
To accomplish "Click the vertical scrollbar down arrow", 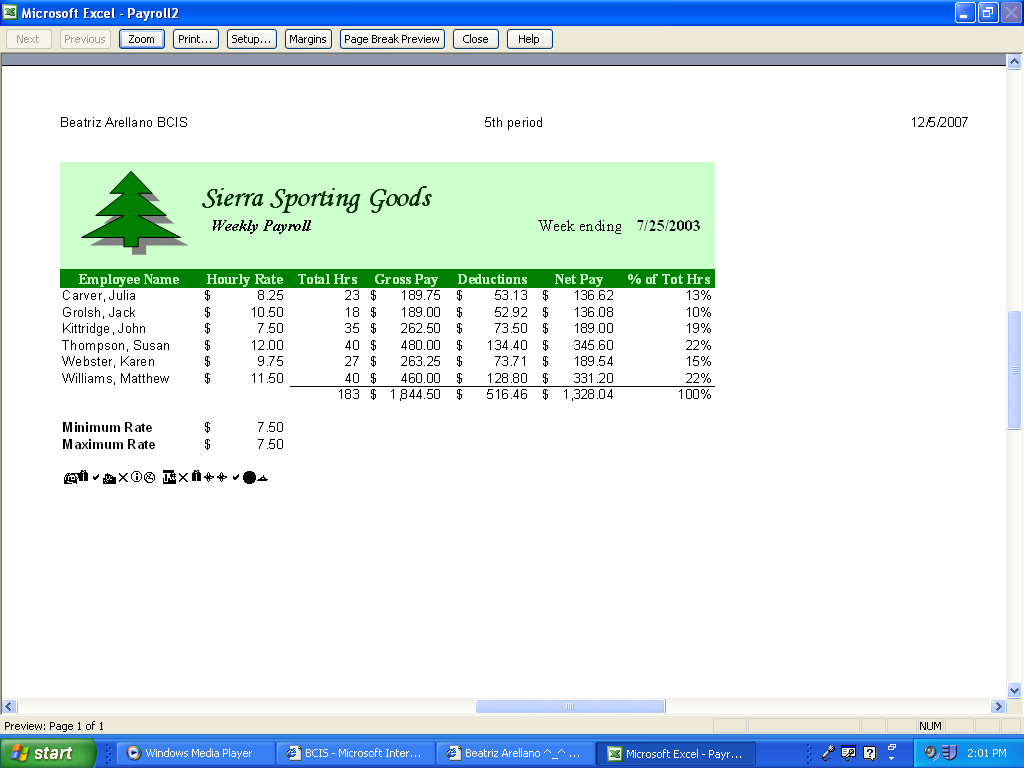I will (x=1014, y=690).
